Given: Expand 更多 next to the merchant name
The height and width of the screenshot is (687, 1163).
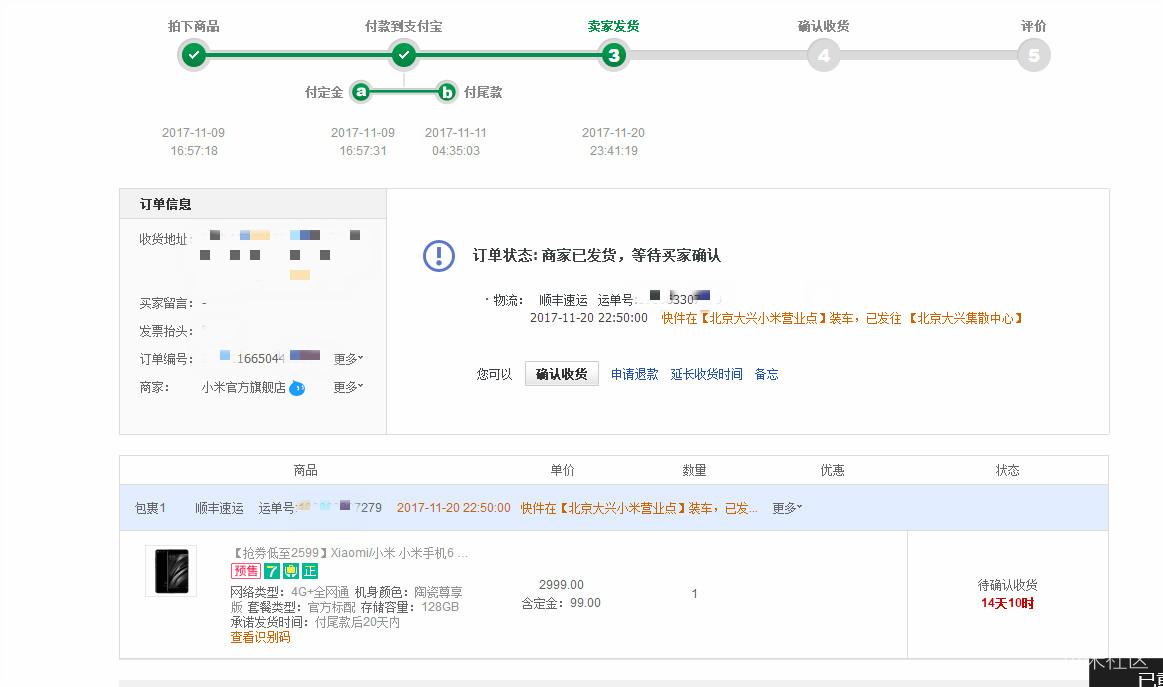Looking at the screenshot, I should pos(343,388).
